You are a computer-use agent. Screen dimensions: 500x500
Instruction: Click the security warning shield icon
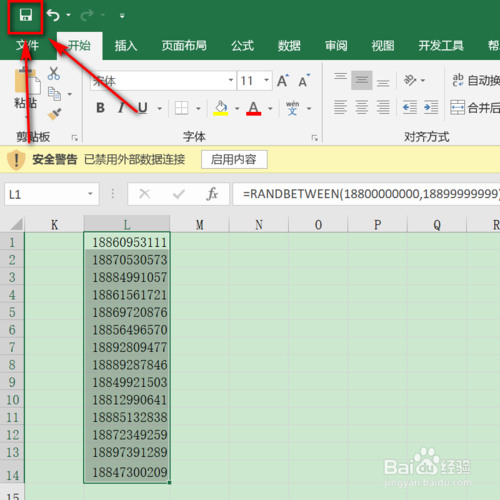click(x=16, y=160)
